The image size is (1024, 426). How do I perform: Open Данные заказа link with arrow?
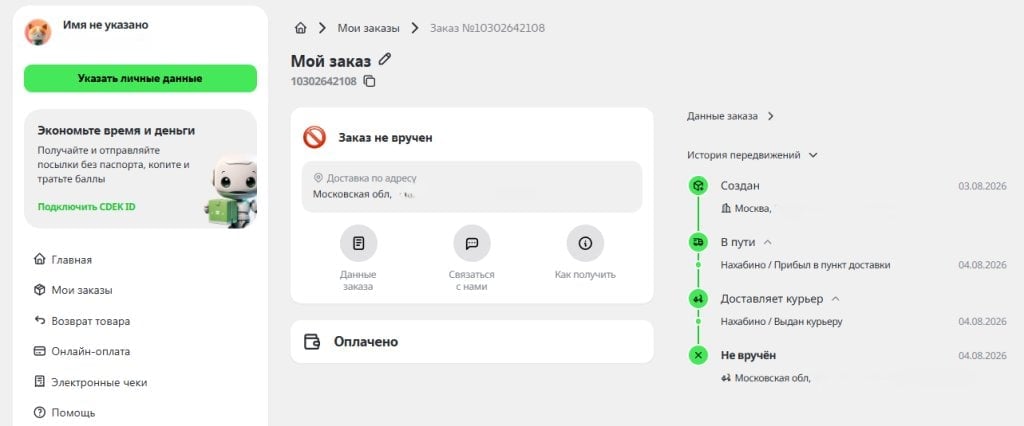pyautogui.click(x=730, y=116)
